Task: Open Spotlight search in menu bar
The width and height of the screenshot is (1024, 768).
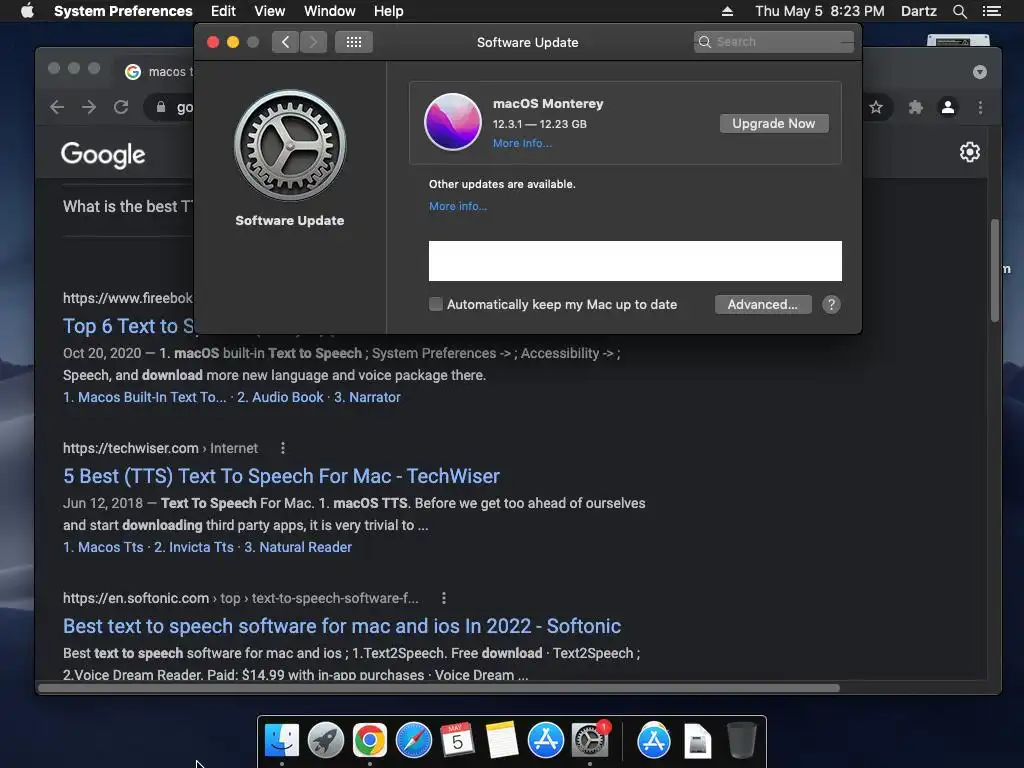Action: (x=960, y=11)
